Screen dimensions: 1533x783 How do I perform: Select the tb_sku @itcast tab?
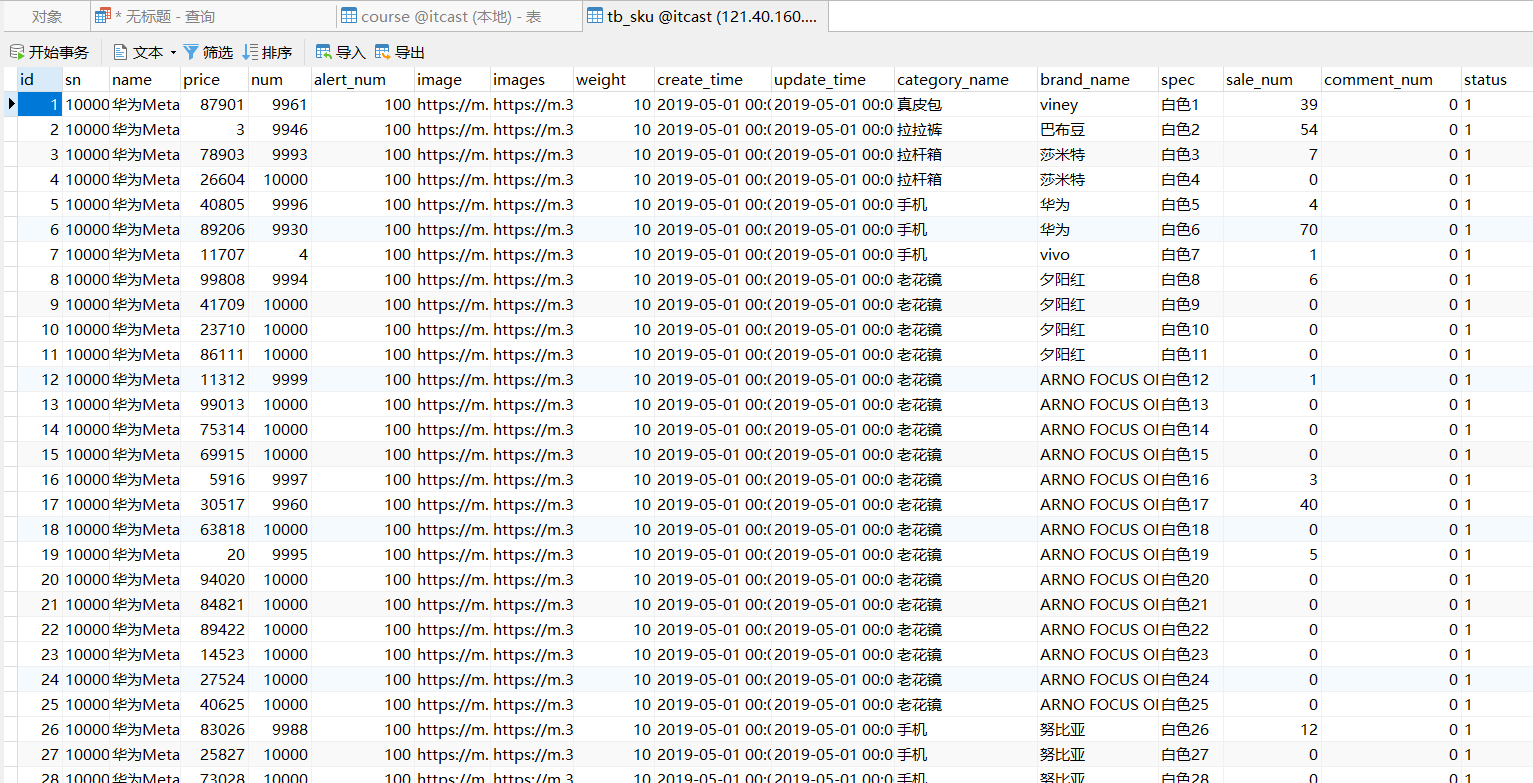(704, 16)
